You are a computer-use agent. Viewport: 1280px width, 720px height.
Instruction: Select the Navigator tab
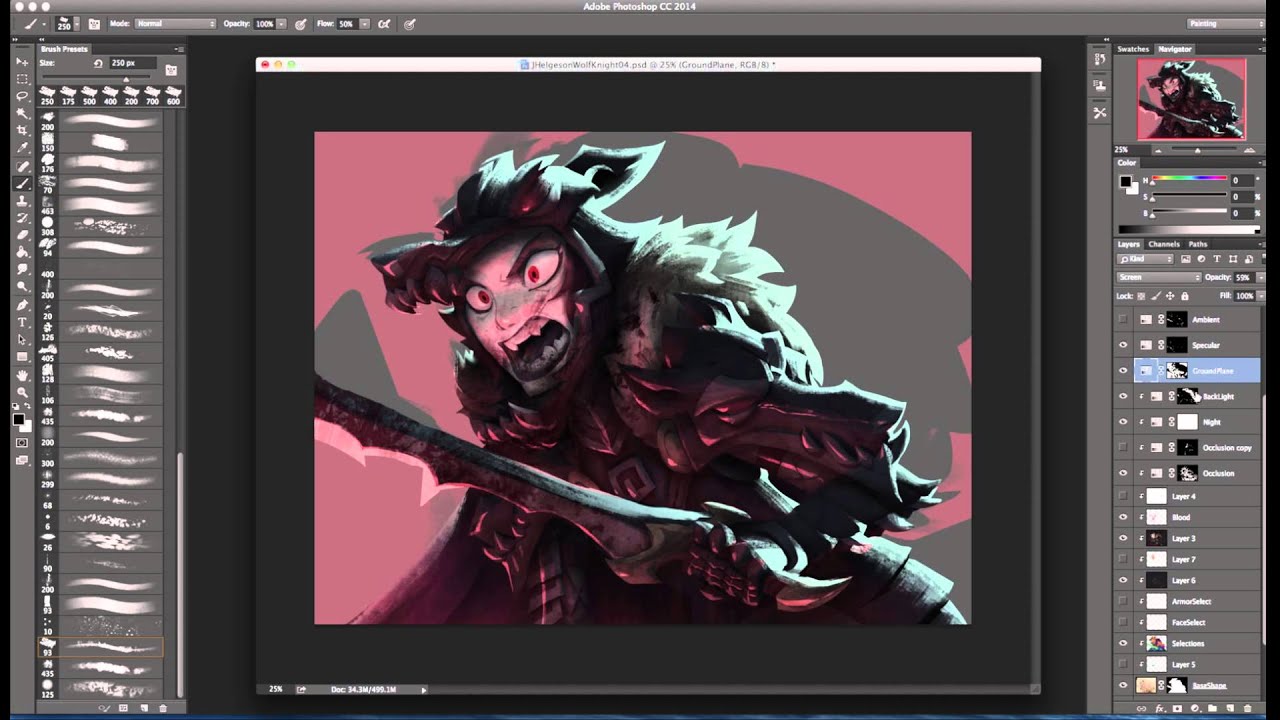click(x=1175, y=49)
